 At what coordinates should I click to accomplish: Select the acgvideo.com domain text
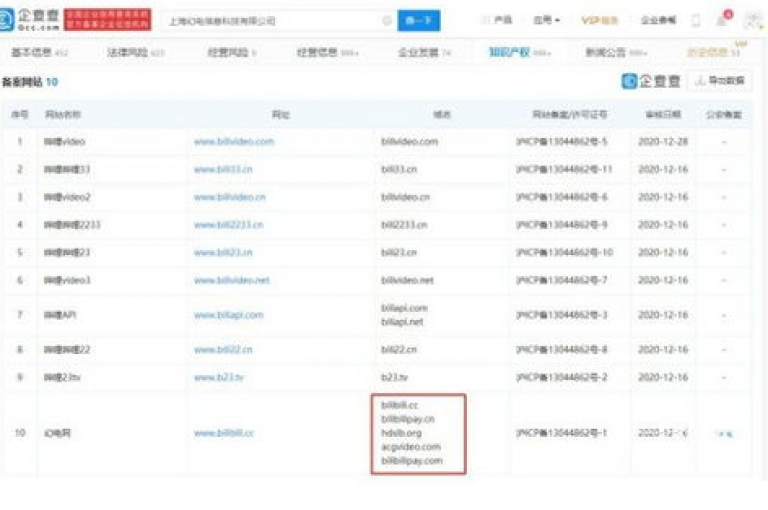pos(411,447)
